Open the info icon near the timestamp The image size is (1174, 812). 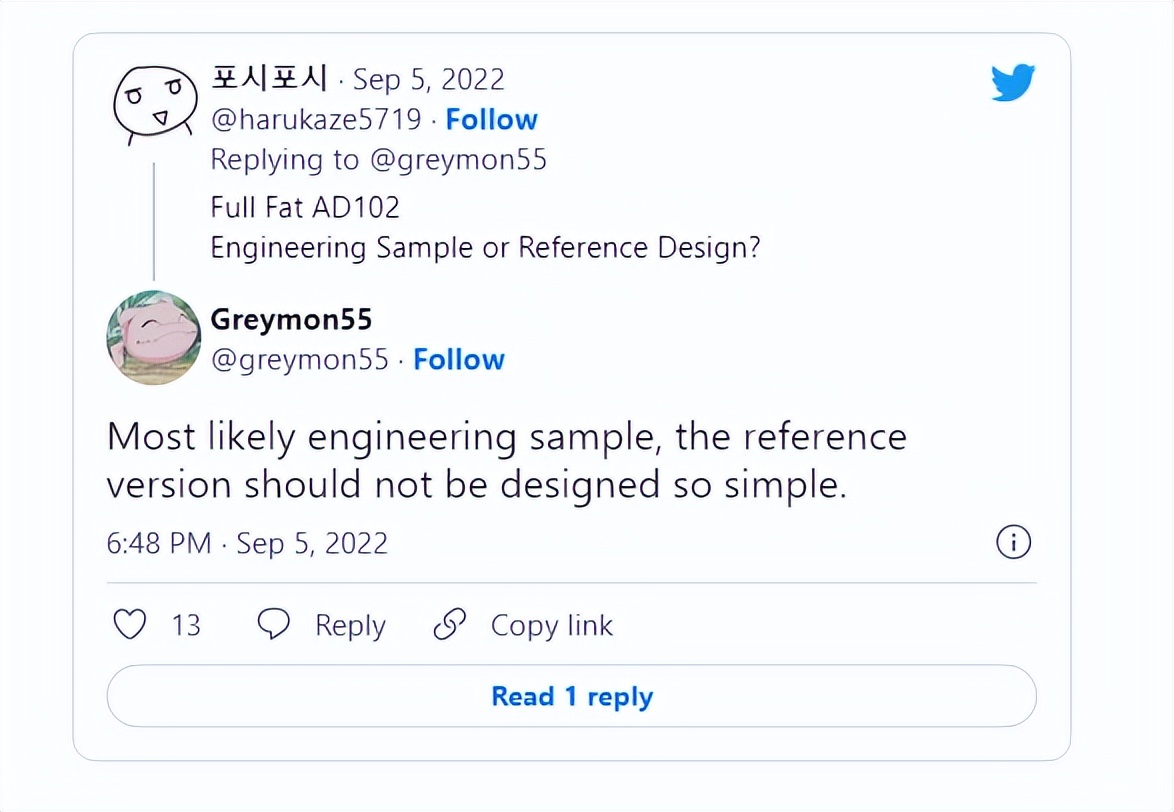click(1013, 542)
